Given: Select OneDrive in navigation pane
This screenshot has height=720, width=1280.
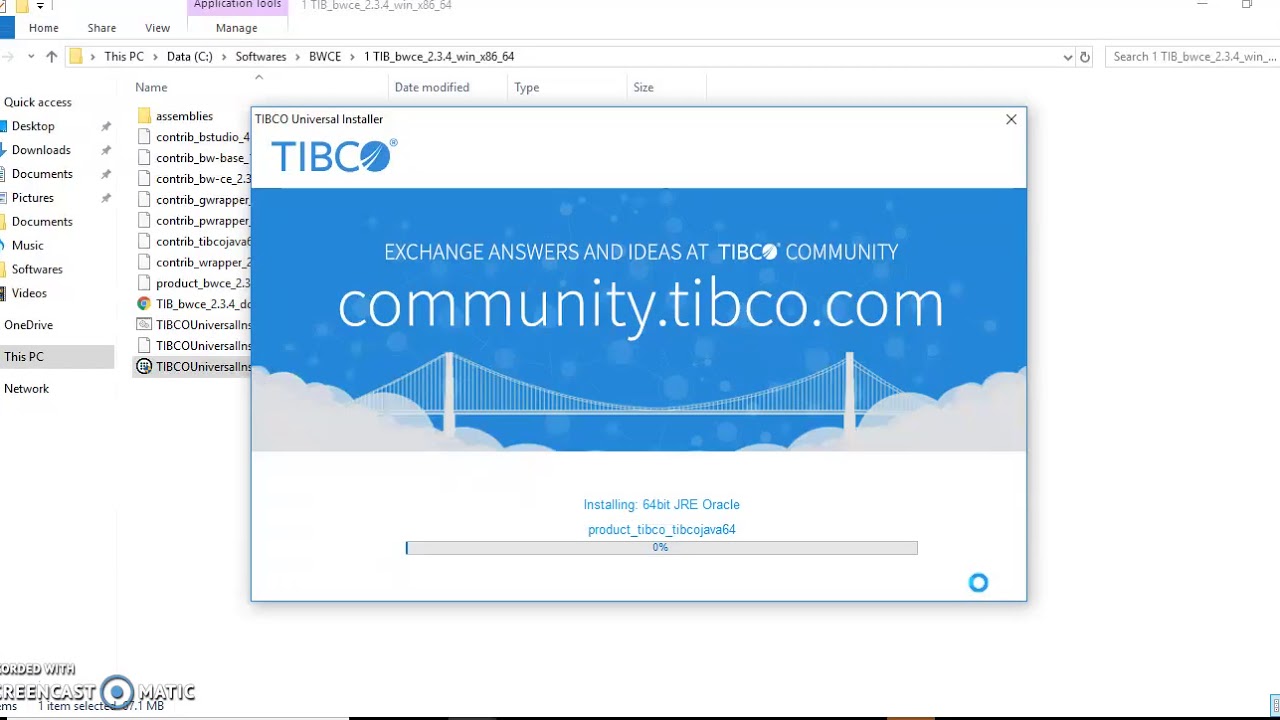Looking at the screenshot, I should point(28,325).
